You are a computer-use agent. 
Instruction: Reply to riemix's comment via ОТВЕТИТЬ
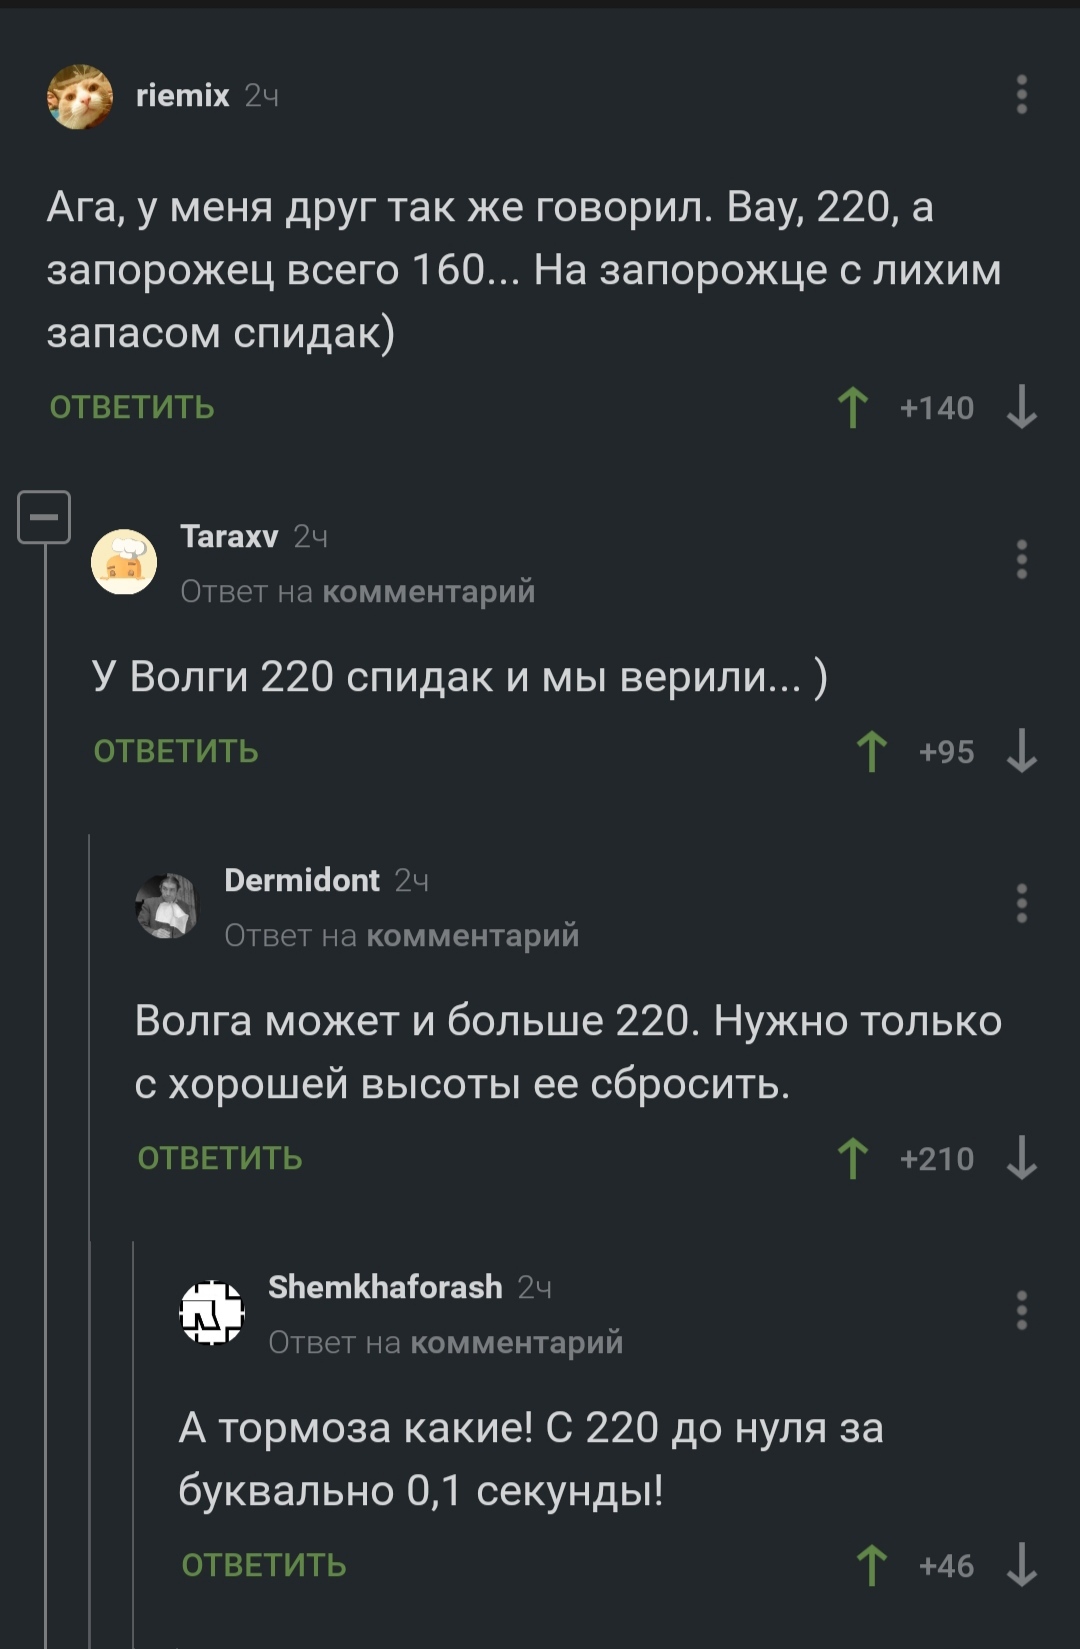(132, 408)
